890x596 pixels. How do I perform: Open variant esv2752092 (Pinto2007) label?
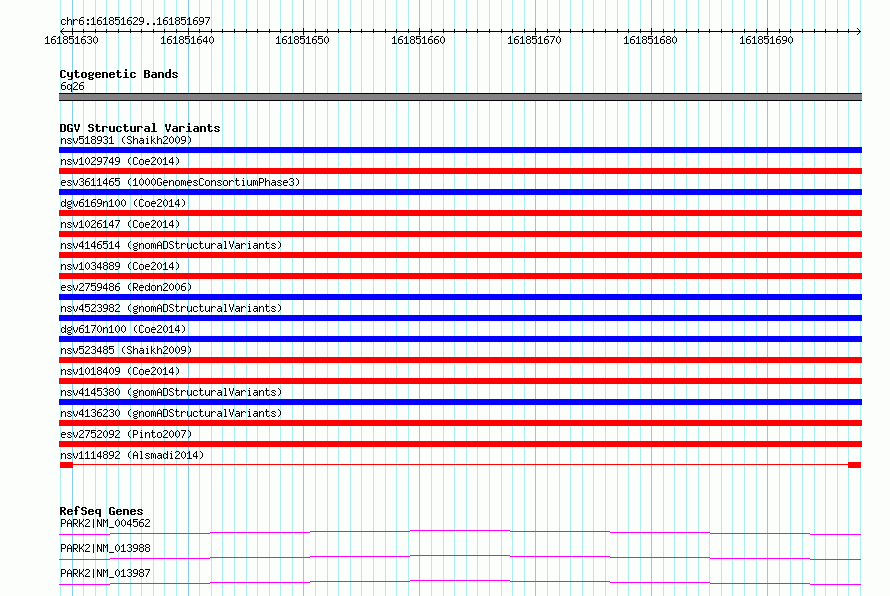coord(126,434)
